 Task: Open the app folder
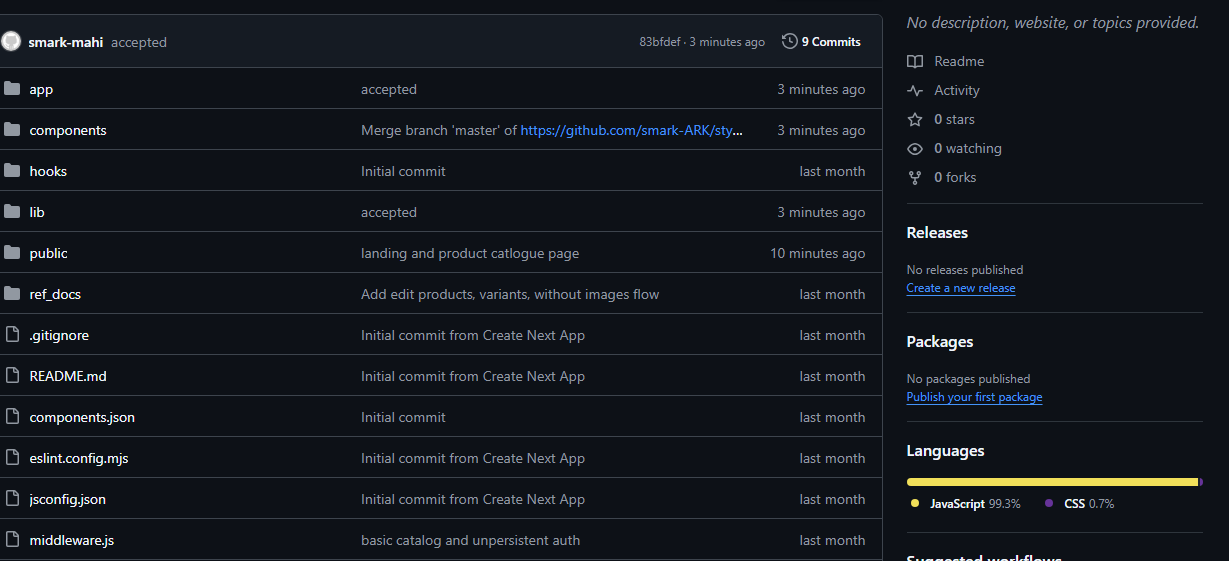[41, 89]
